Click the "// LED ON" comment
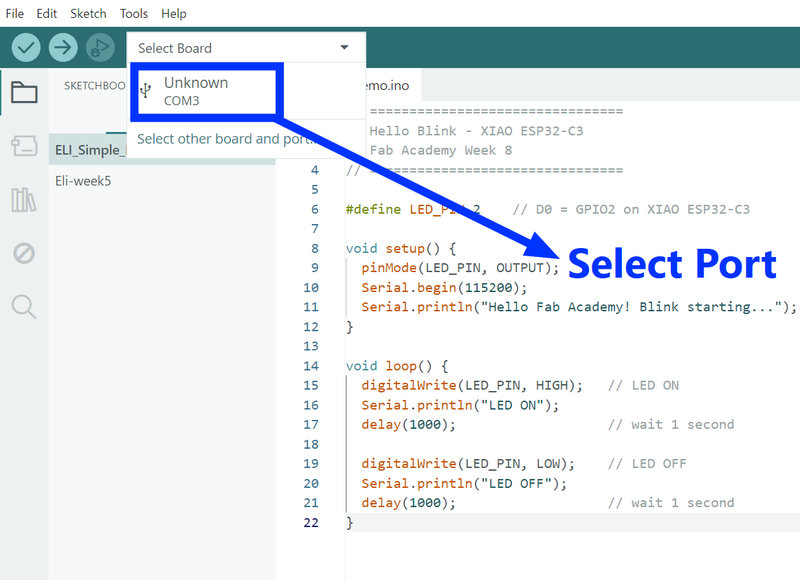Screen dimensions: 800x580 point(643,385)
